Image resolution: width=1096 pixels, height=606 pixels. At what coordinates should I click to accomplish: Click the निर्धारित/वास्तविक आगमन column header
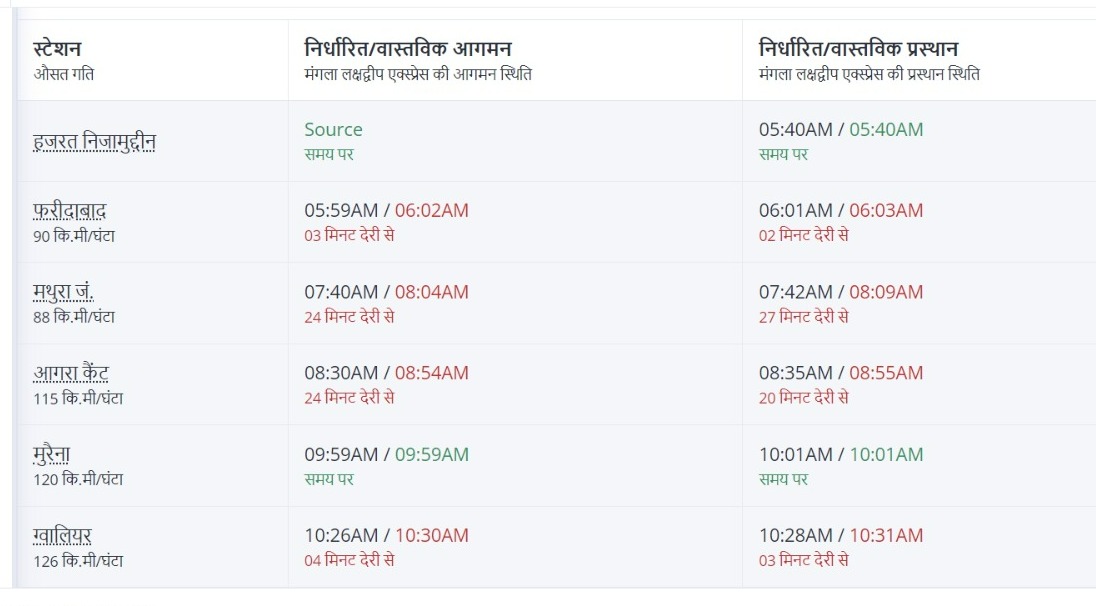408,48
